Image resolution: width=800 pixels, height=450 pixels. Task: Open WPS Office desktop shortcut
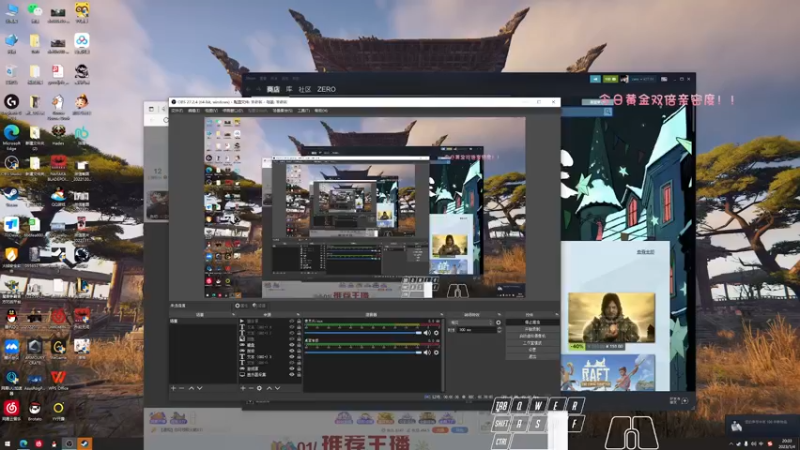[x=58, y=381]
